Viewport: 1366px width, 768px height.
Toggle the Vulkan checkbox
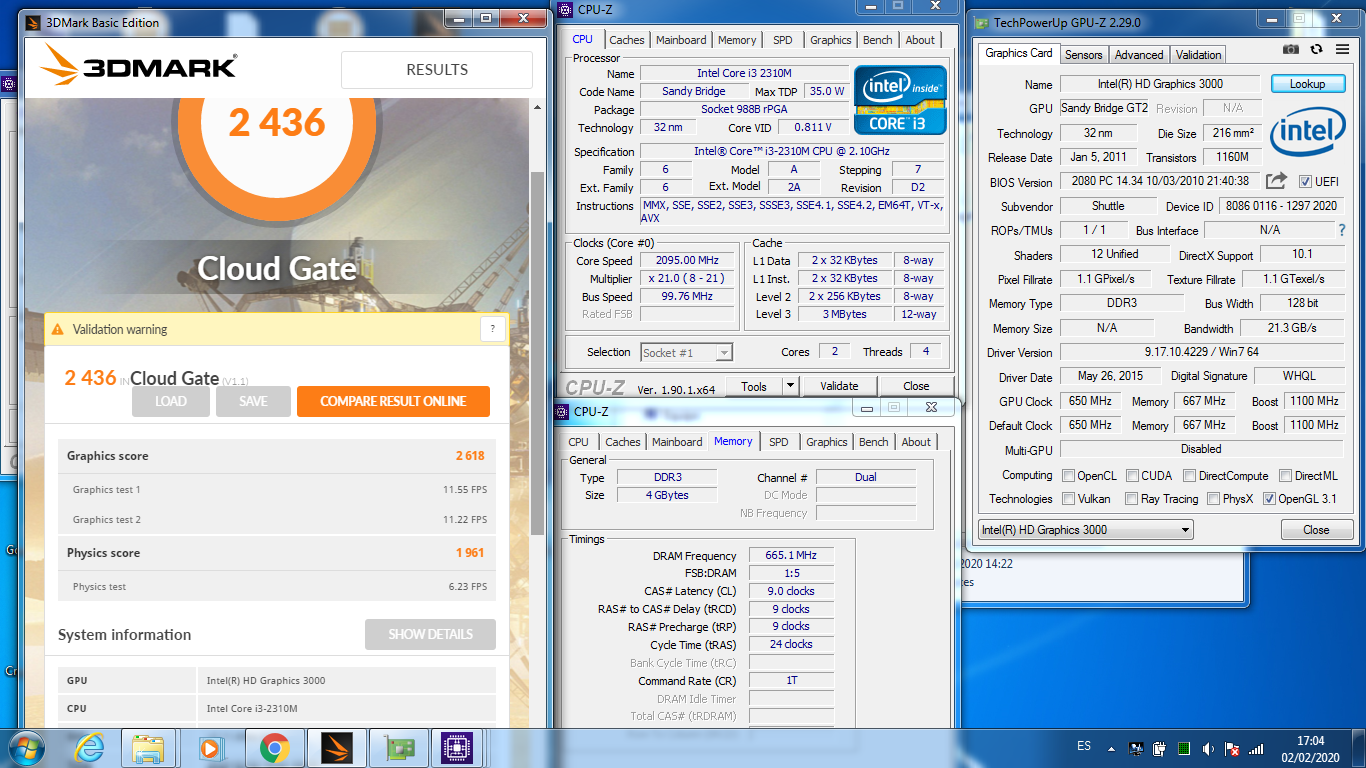(x=1069, y=499)
